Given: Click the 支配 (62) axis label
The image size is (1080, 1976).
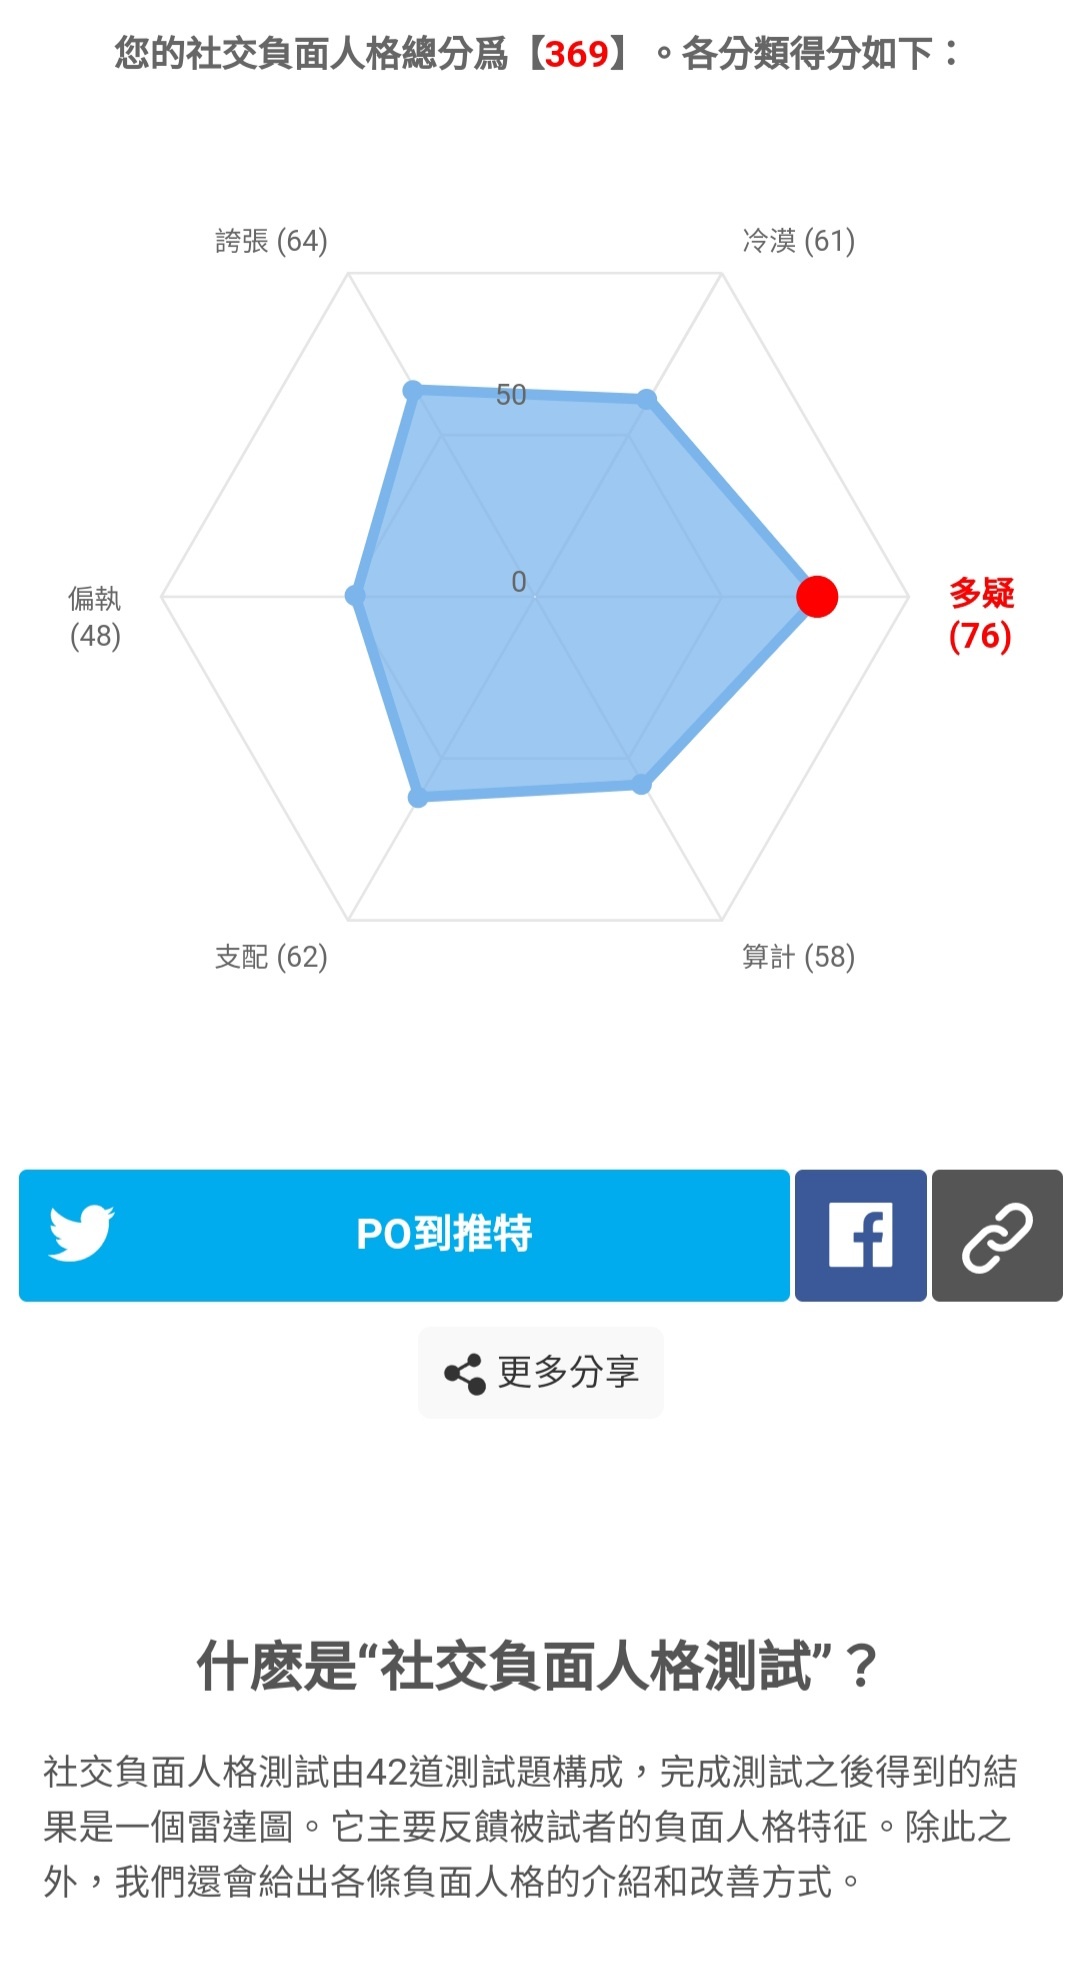Looking at the screenshot, I should coord(271,957).
